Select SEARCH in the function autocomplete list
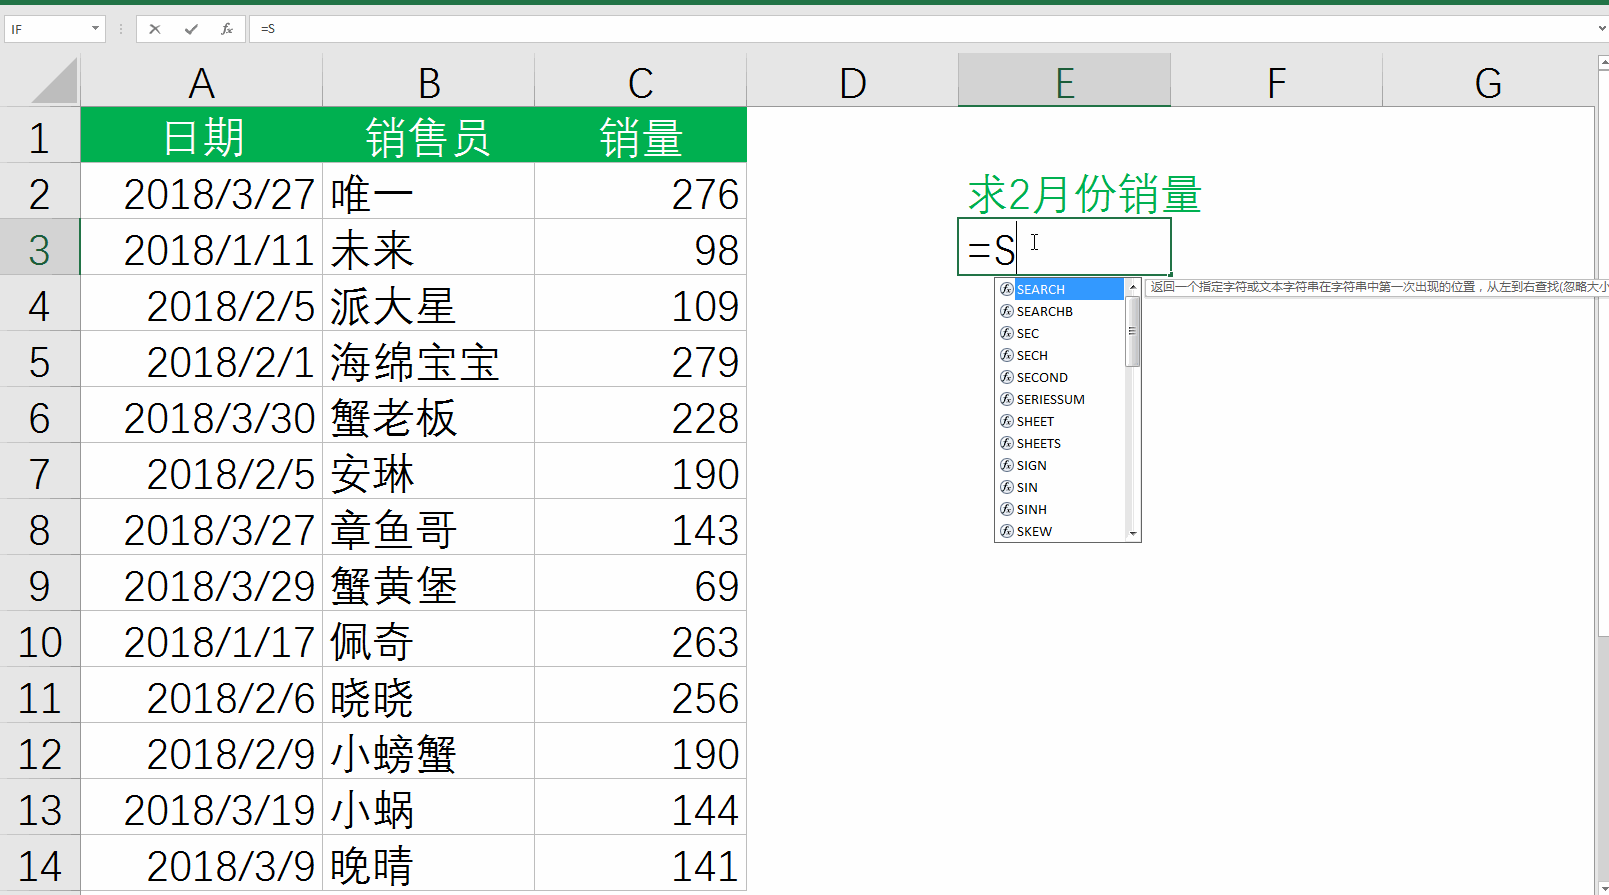The image size is (1609, 895). [1061, 289]
